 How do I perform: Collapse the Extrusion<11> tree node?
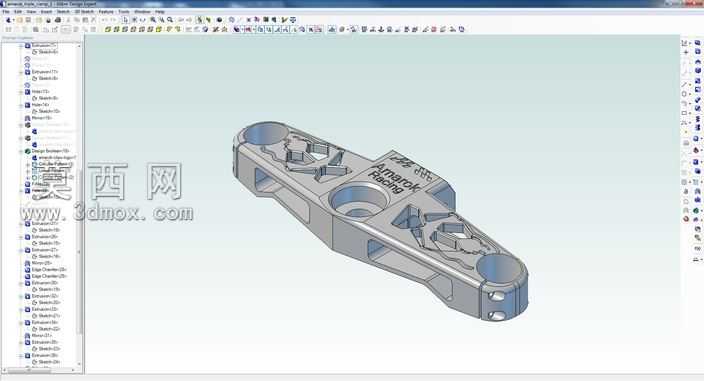pos(21,72)
